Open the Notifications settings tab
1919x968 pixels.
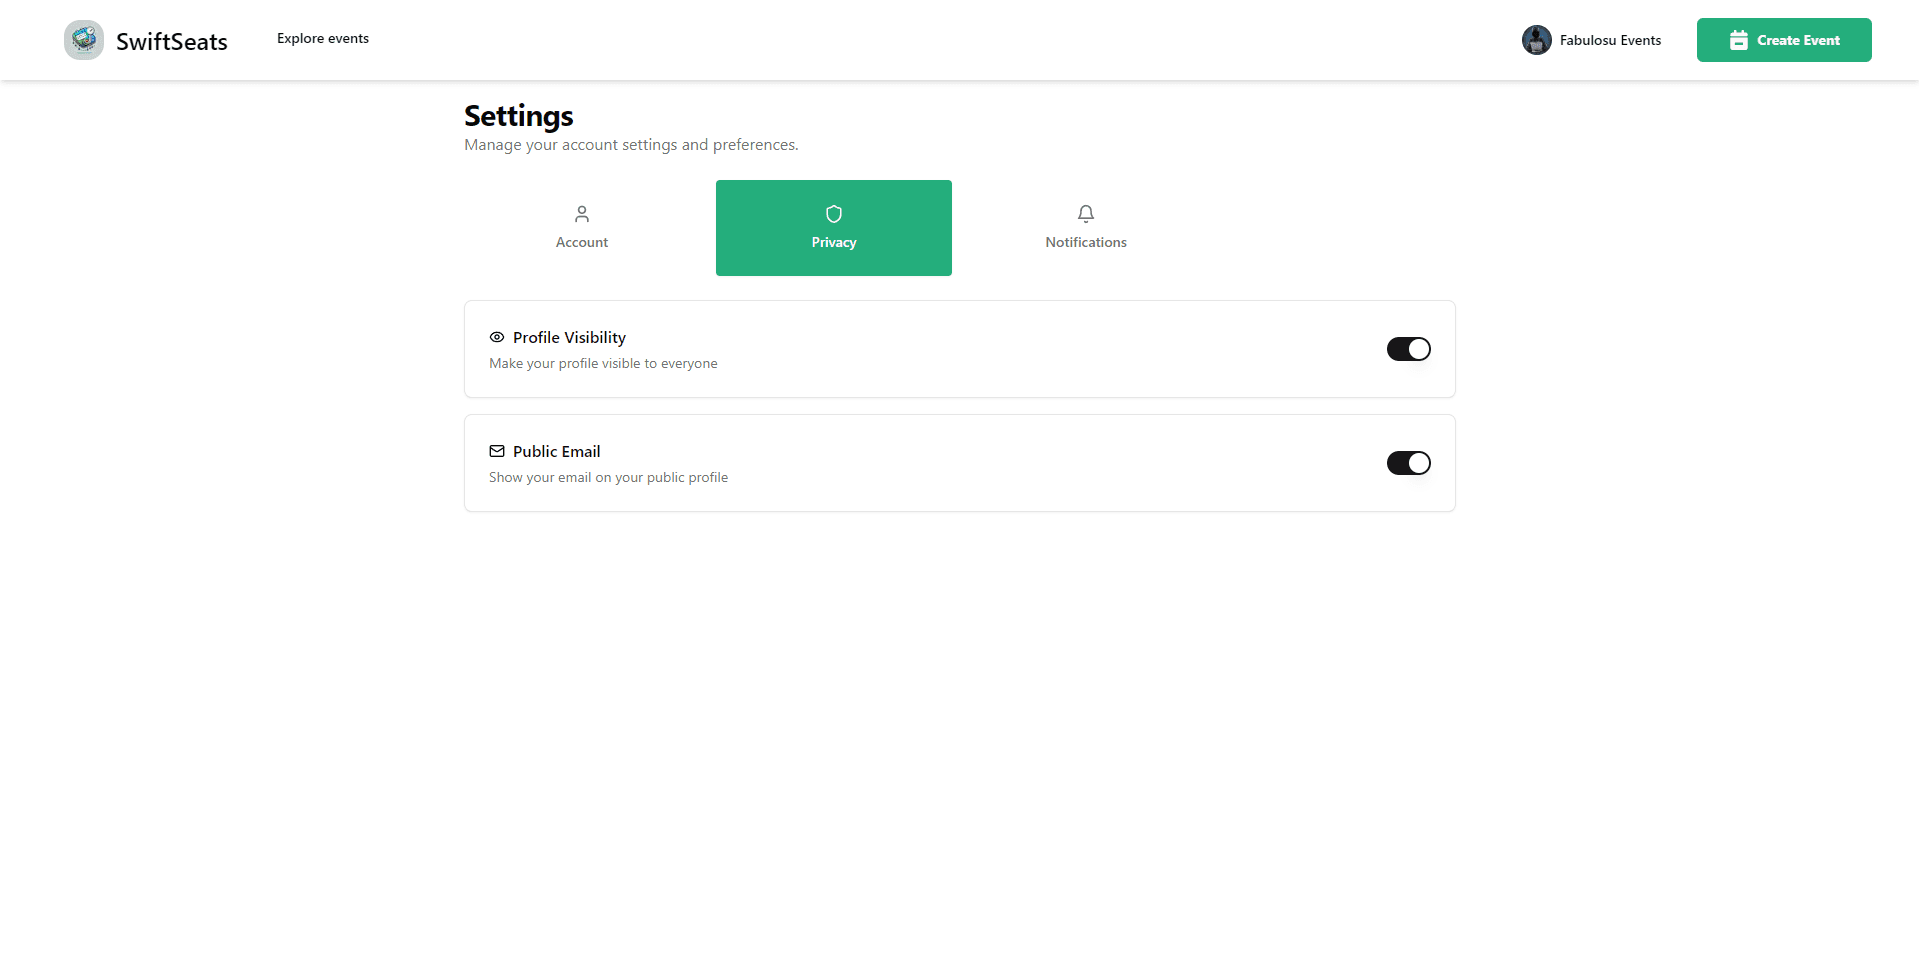(1085, 228)
